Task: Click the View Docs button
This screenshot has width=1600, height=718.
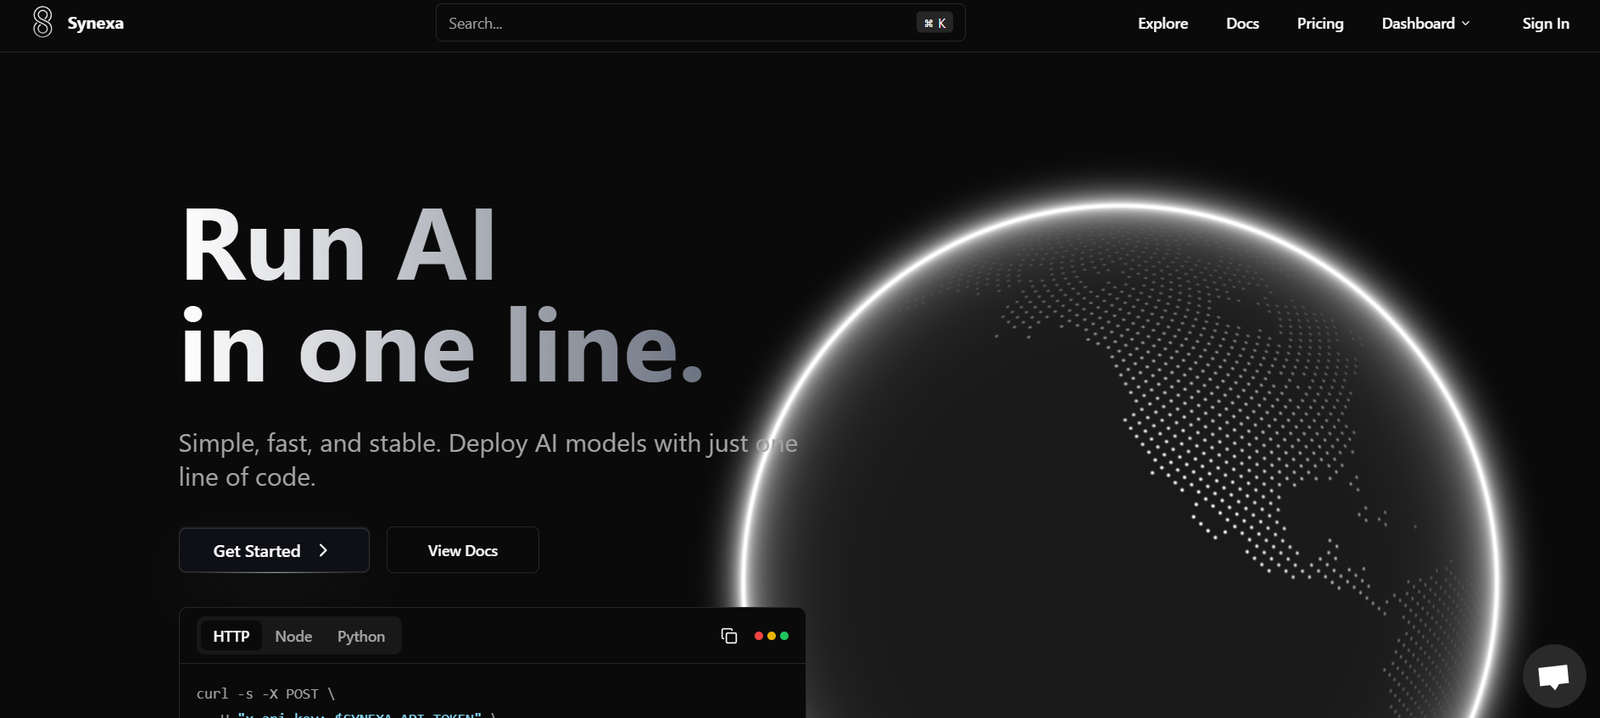Action: pos(462,550)
